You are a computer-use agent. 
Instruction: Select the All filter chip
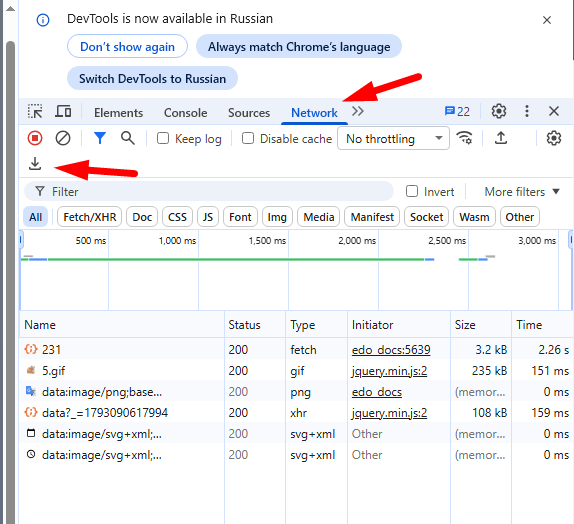coord(36,217)
